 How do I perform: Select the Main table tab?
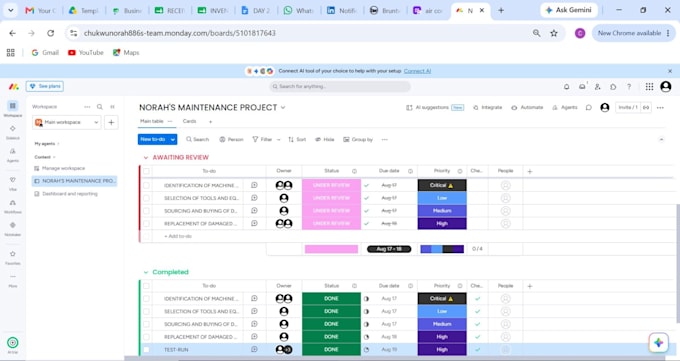(x=152, y=121)
